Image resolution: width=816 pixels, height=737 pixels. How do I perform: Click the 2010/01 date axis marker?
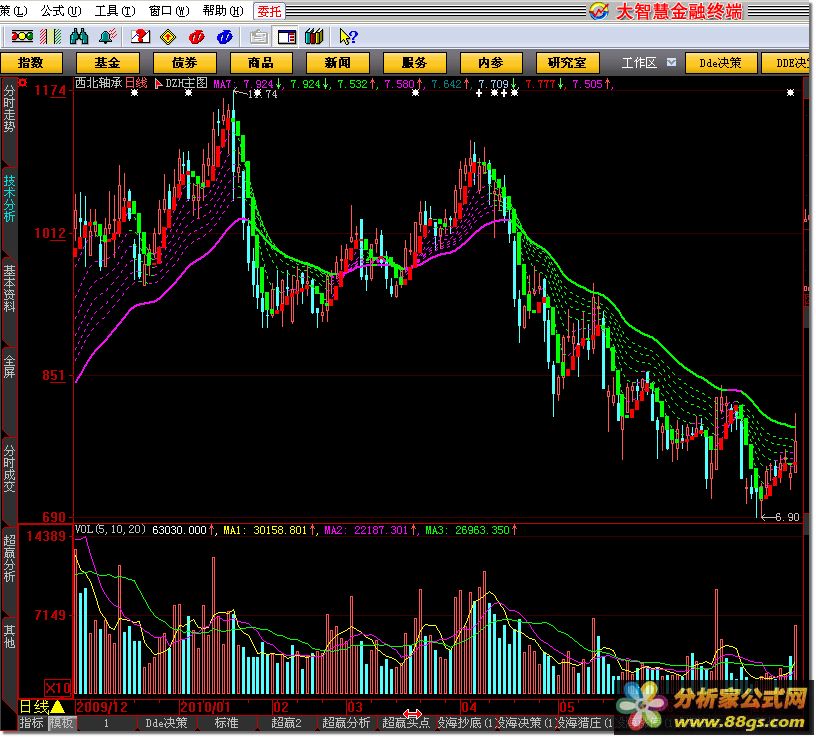click(x=205, y=707)
